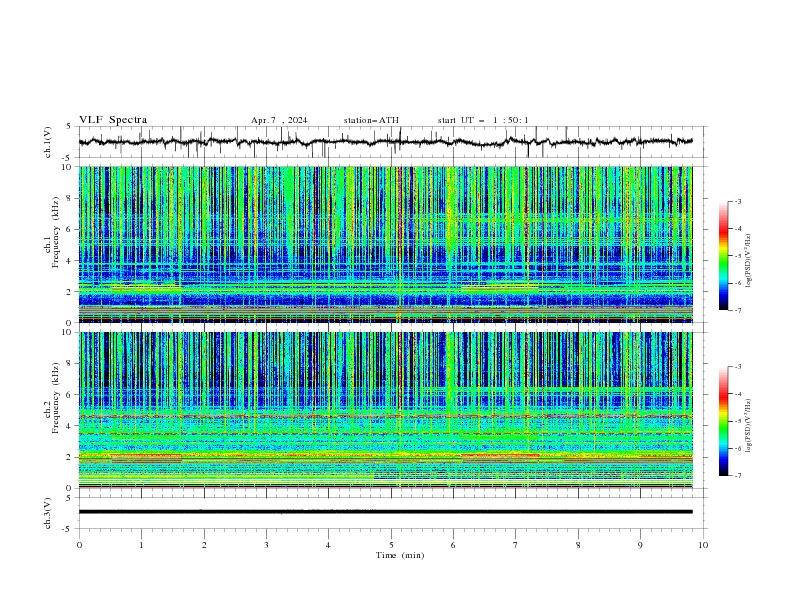The image size is (792, 612).
Task: Click the "station=ATH" header label
Action: 371,120
